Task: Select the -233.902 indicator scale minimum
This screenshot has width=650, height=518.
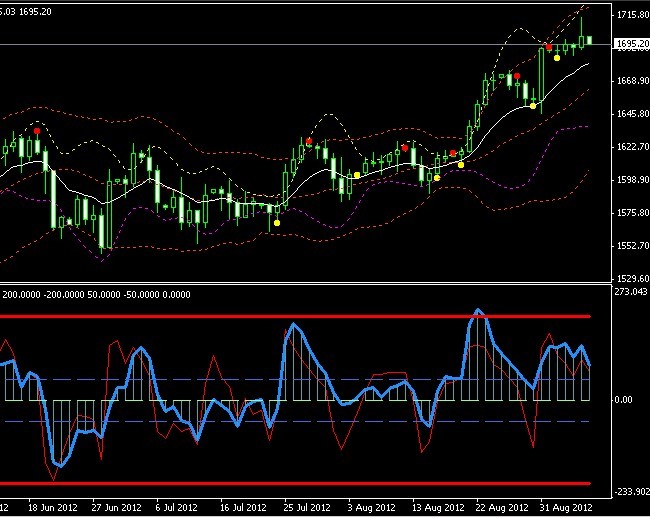Action: 632,491
